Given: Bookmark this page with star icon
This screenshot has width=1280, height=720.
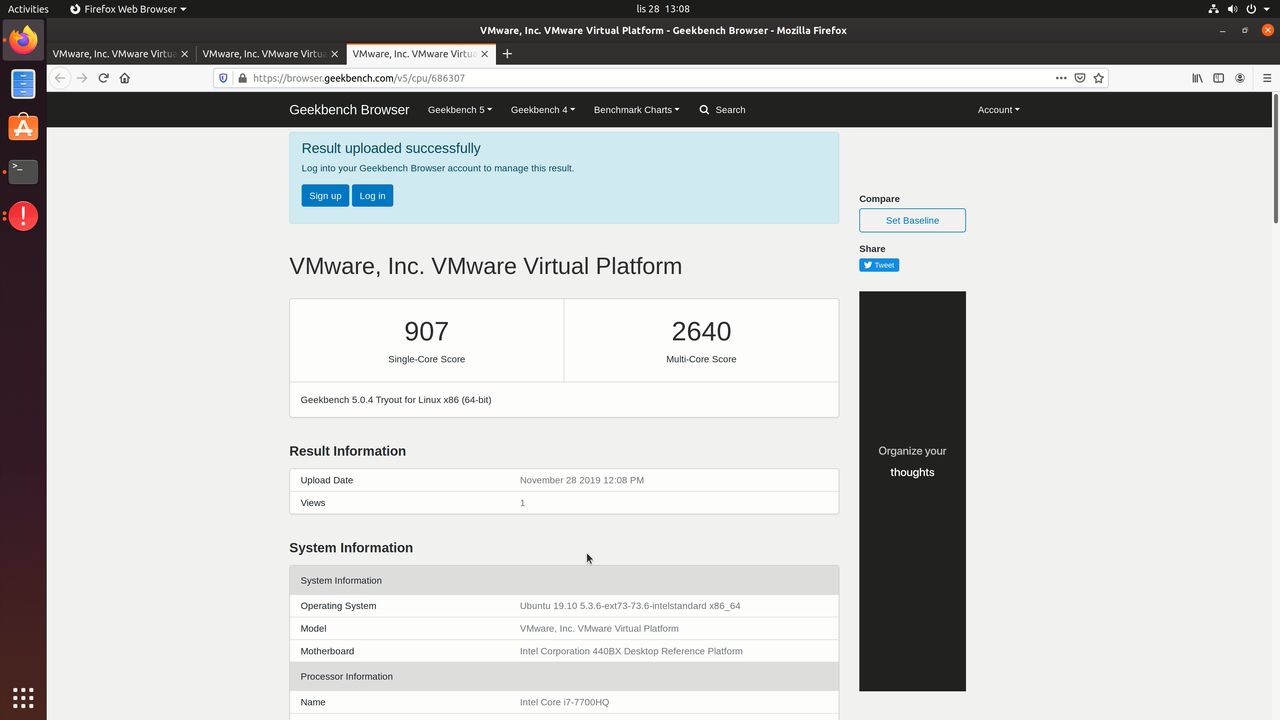Looking at the screenshot, I should click(1099, 78).
